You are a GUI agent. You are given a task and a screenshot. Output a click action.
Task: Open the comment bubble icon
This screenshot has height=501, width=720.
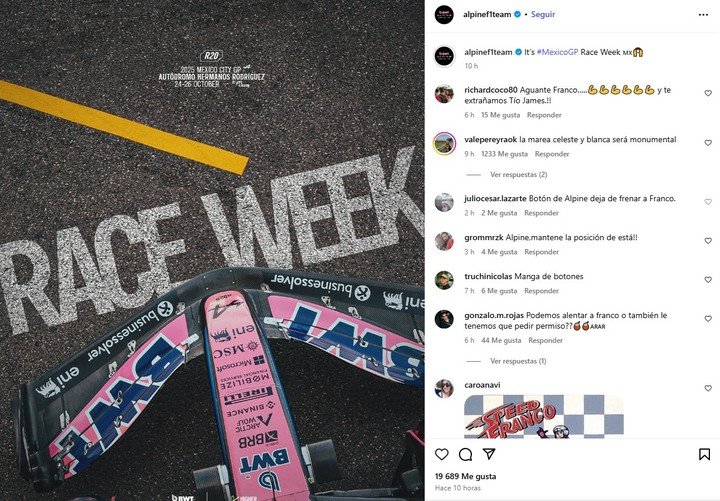point(465,454)
